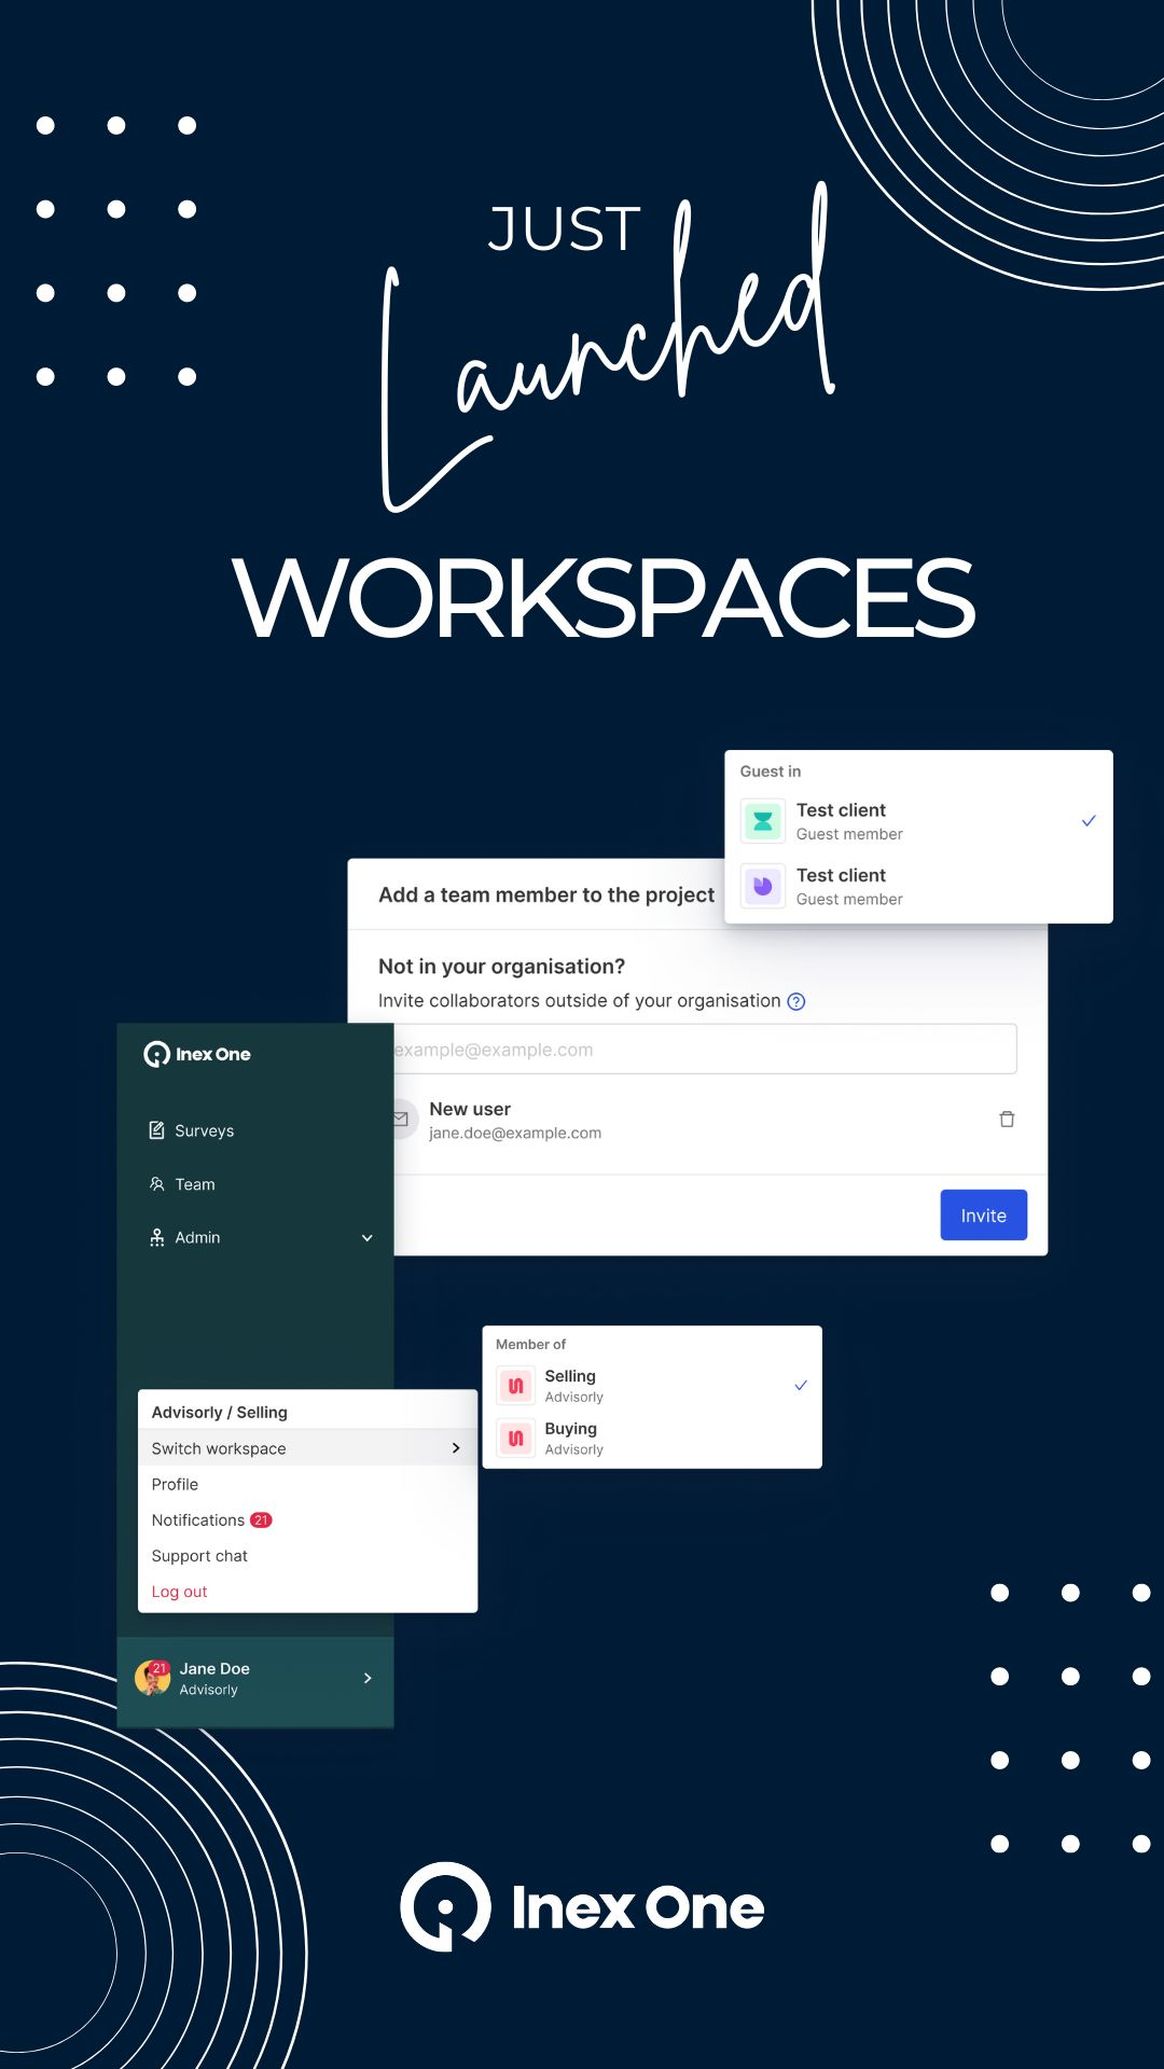Click the purple Test client icon
Viewport: 1164px width, 2069px height.
point(763,886)
